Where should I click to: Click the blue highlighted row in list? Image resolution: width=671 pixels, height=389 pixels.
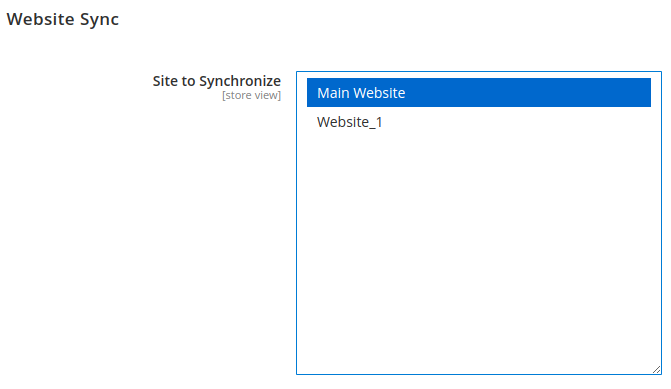[478, 92]
